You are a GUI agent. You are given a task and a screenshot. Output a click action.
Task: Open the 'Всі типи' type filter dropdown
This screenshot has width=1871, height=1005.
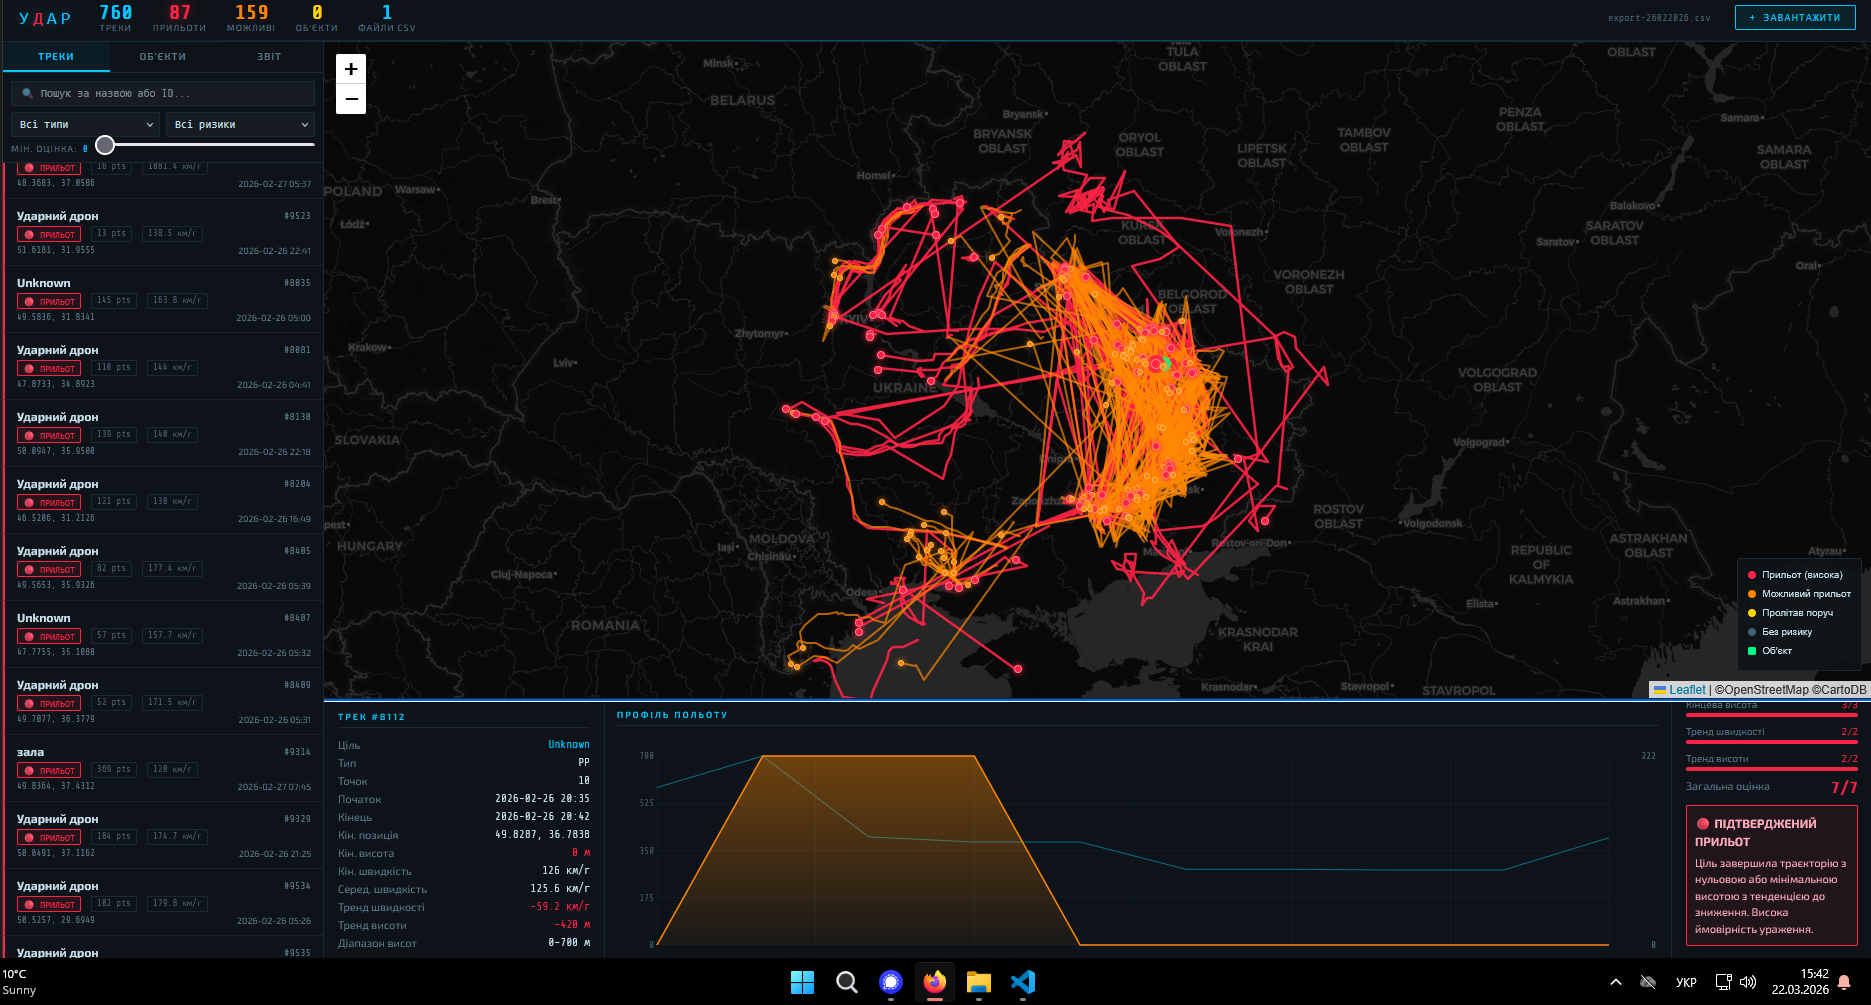click(x=86, y=124)
